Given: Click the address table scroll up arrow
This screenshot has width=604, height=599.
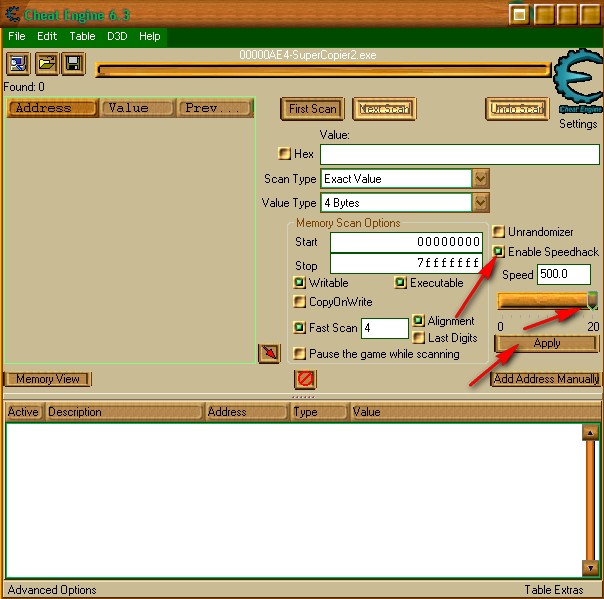Looking at the screenshot, I should pyautogui.click(x=590, y=433).
